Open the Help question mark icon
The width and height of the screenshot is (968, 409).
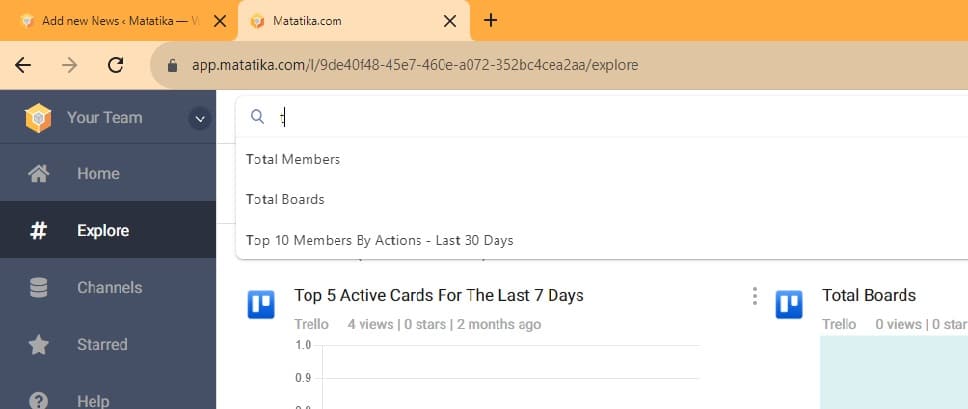38,401
